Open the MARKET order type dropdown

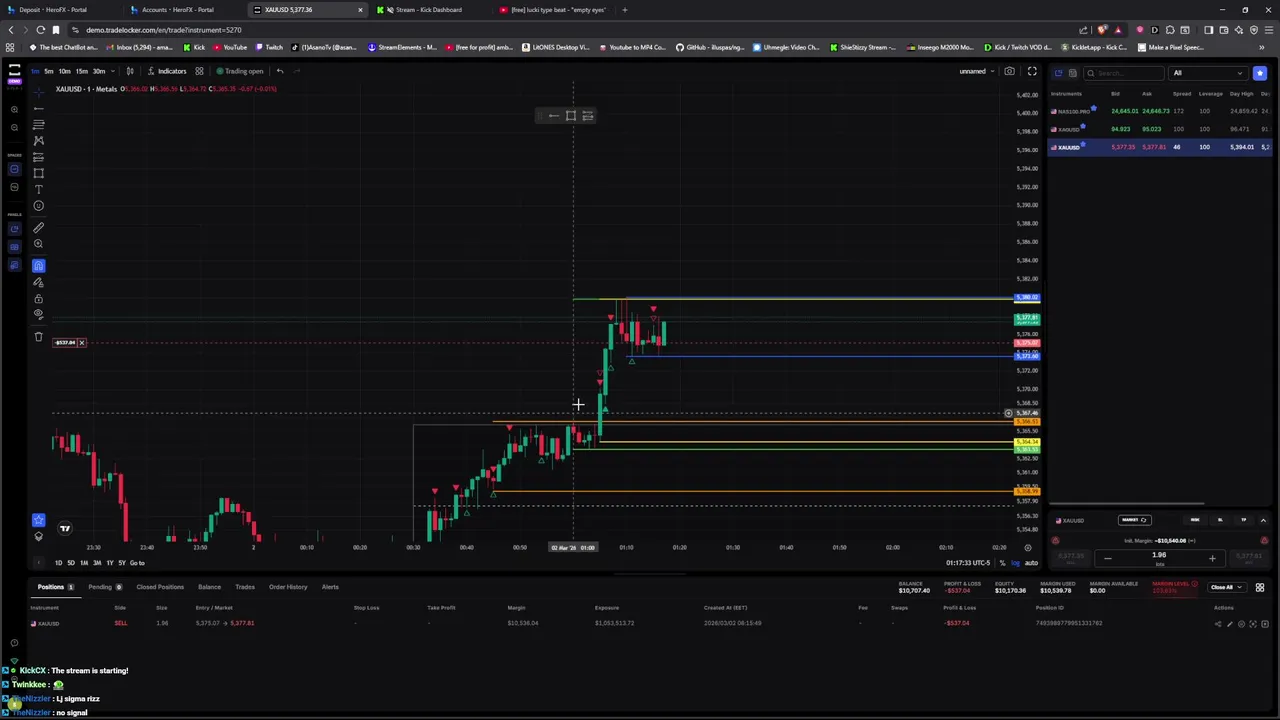pos(1135,520)
